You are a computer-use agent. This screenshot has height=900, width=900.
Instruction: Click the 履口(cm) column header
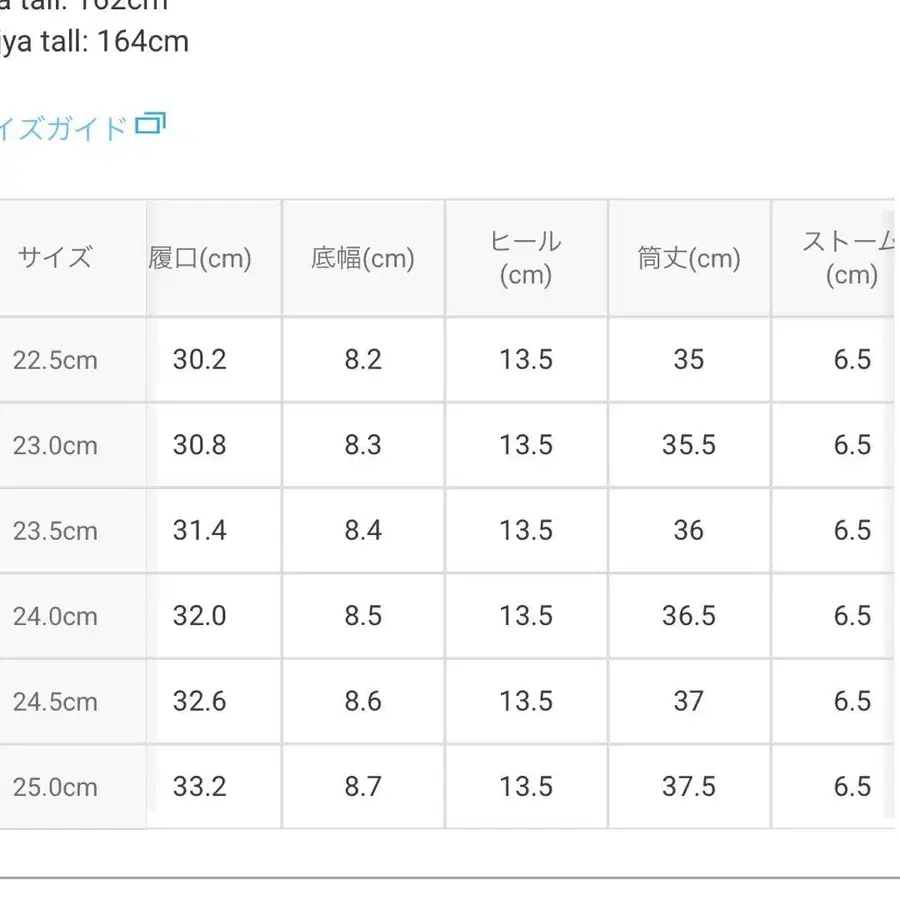pos(200,259)
